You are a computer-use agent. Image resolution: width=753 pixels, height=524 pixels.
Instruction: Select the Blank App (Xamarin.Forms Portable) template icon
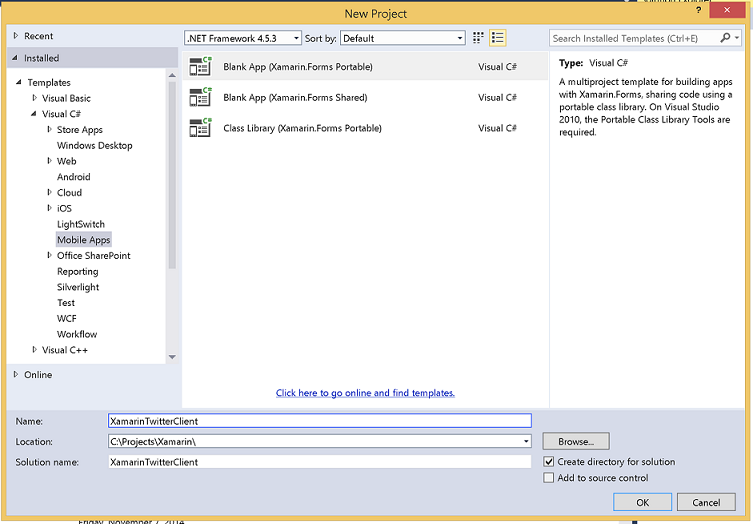pos(200,66)
